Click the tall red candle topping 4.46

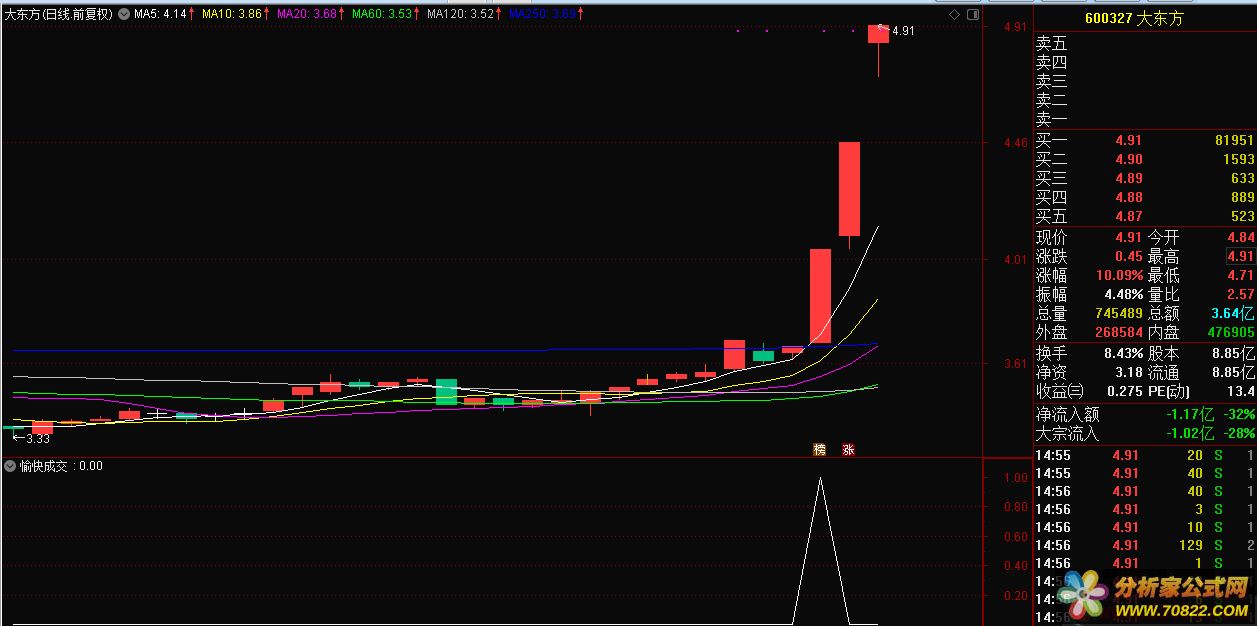click(x=849, y=189)
